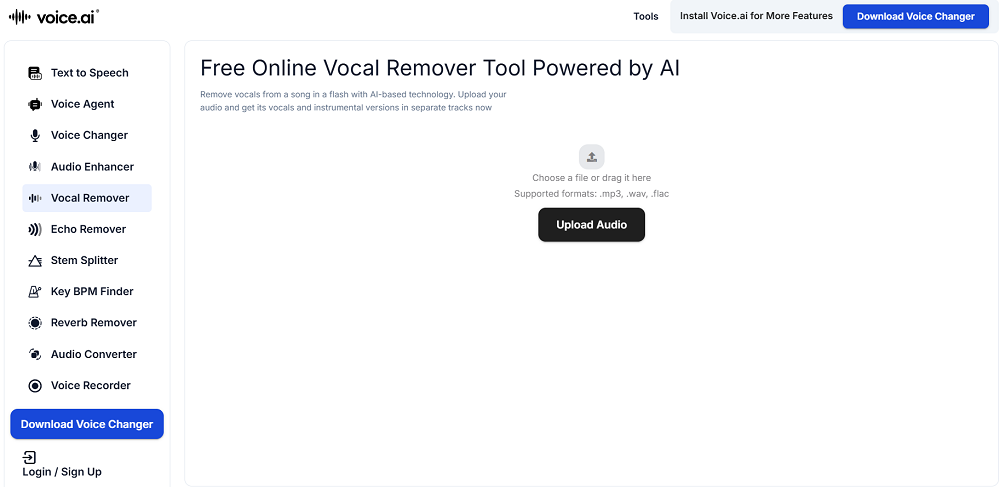Open the Echo Remover tool
The width and height of the screenshot is (1000, 487).
tap(87, 229)
